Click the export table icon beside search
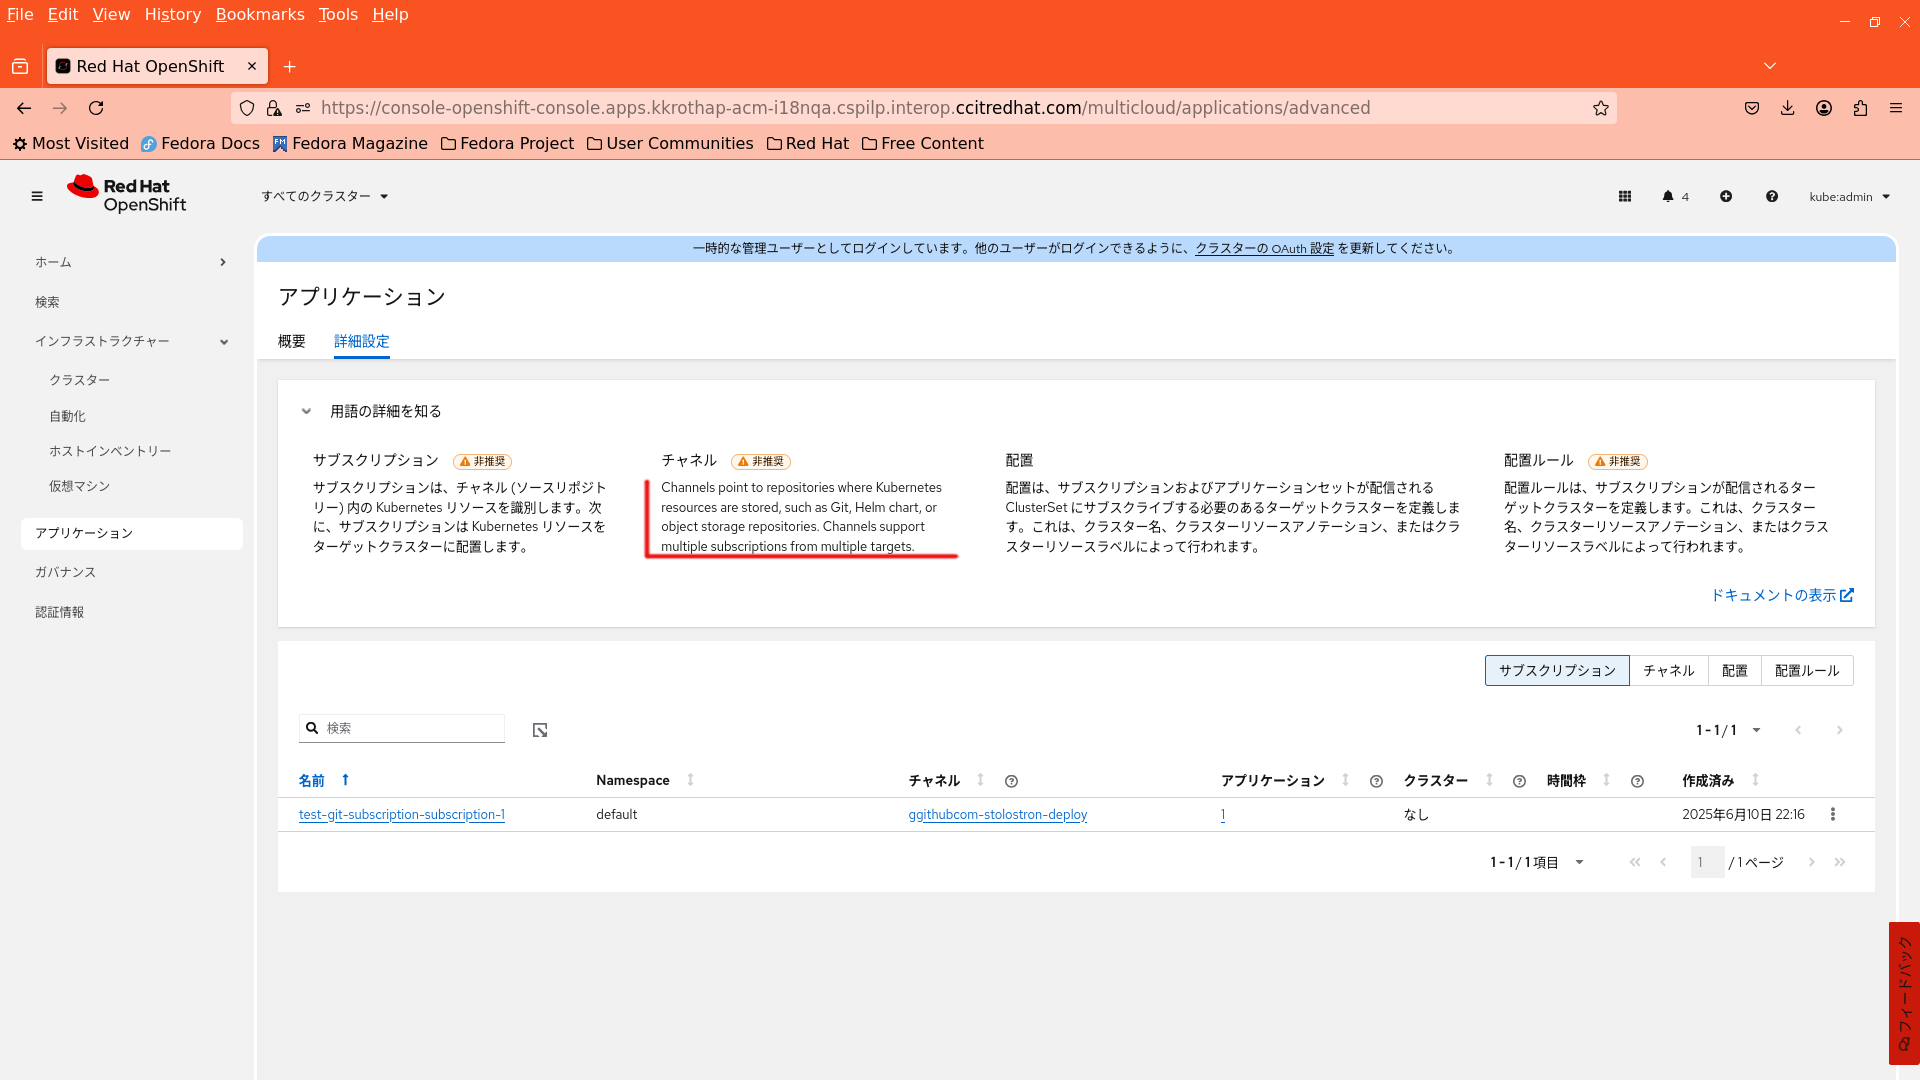 (x=540, y=731)
